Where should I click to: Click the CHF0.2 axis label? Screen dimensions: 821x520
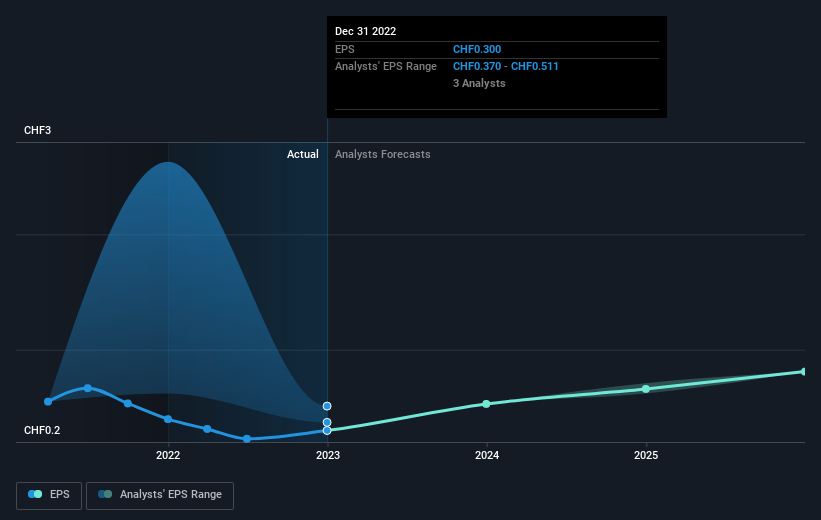(x=42, y=430)
